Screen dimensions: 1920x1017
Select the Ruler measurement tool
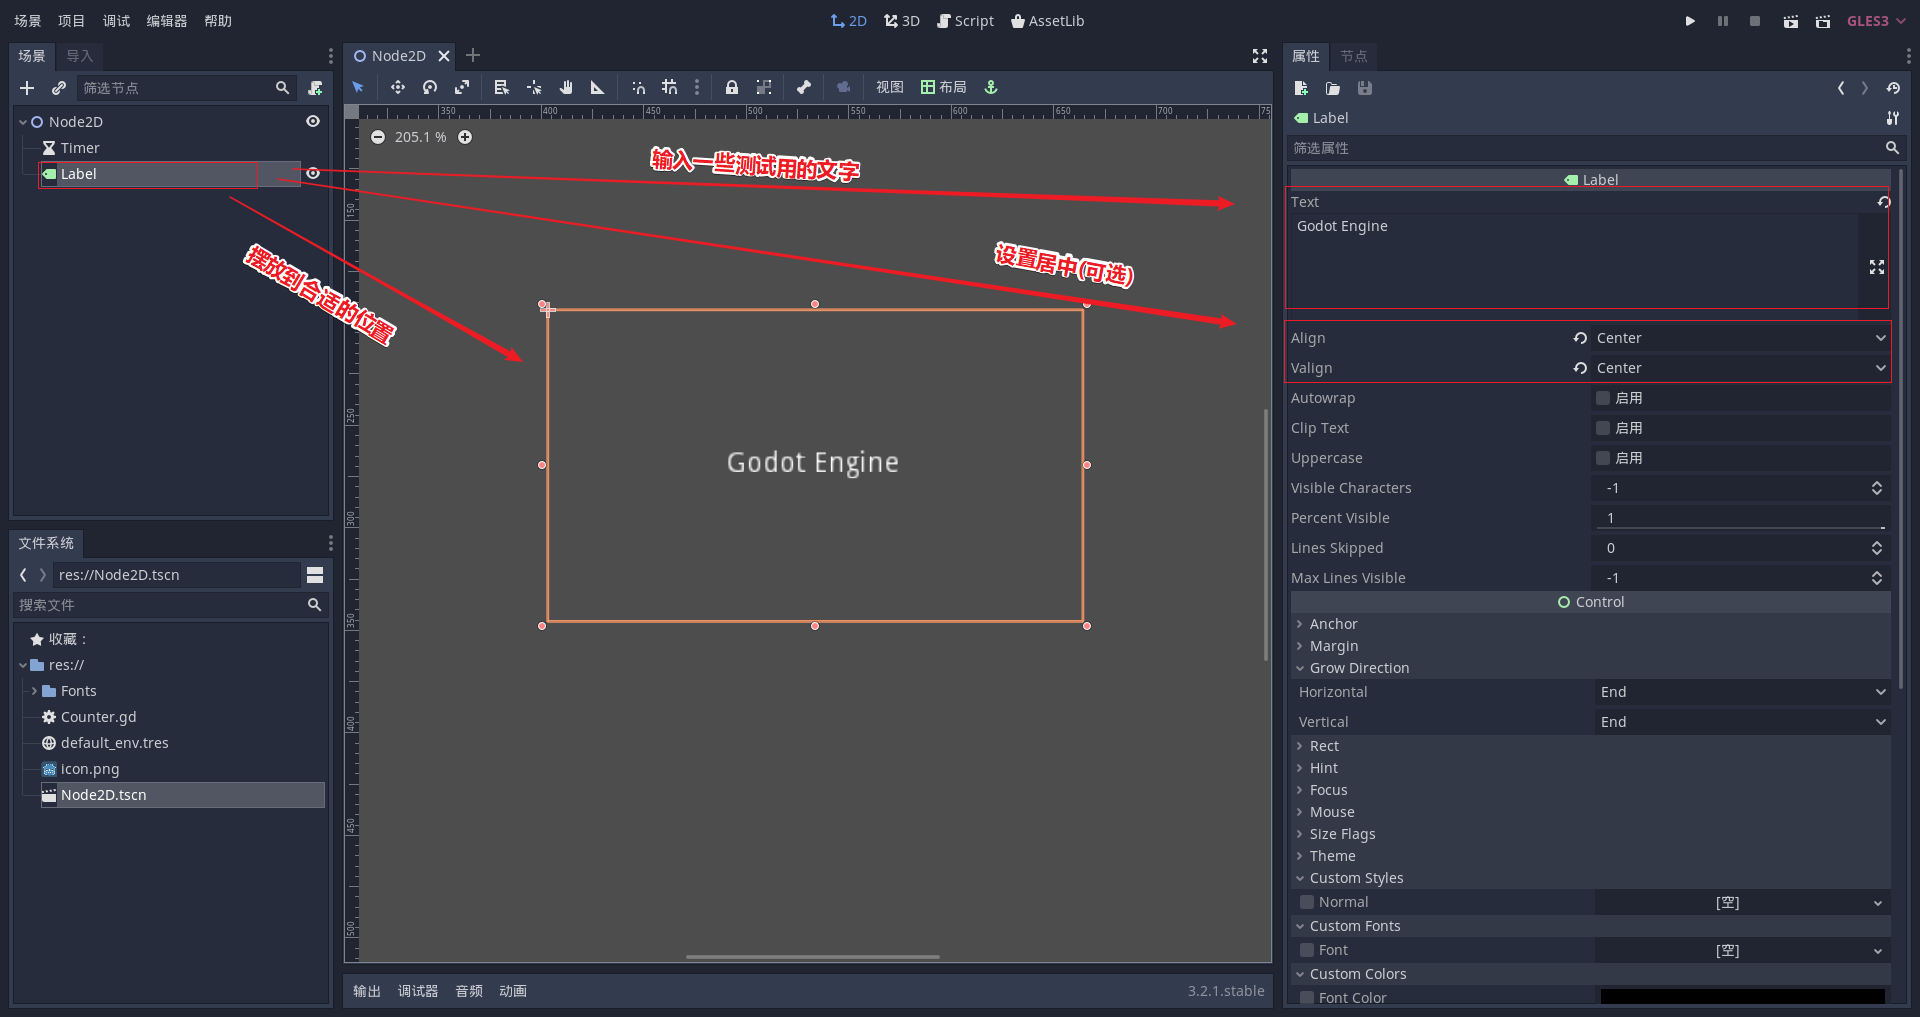click(x=597, y=87)
